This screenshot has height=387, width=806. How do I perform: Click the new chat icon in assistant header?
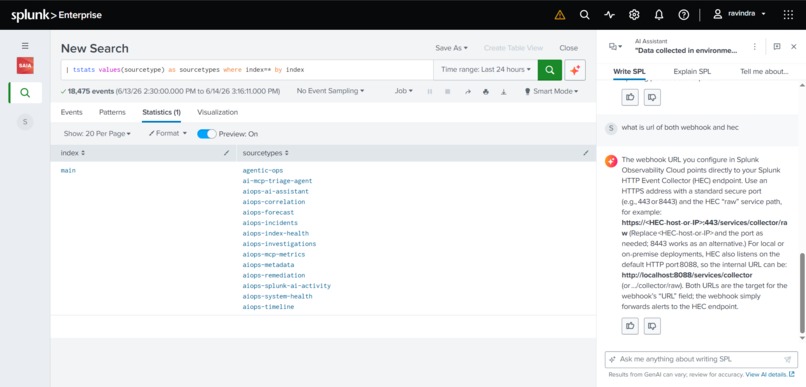pos(777,46)
